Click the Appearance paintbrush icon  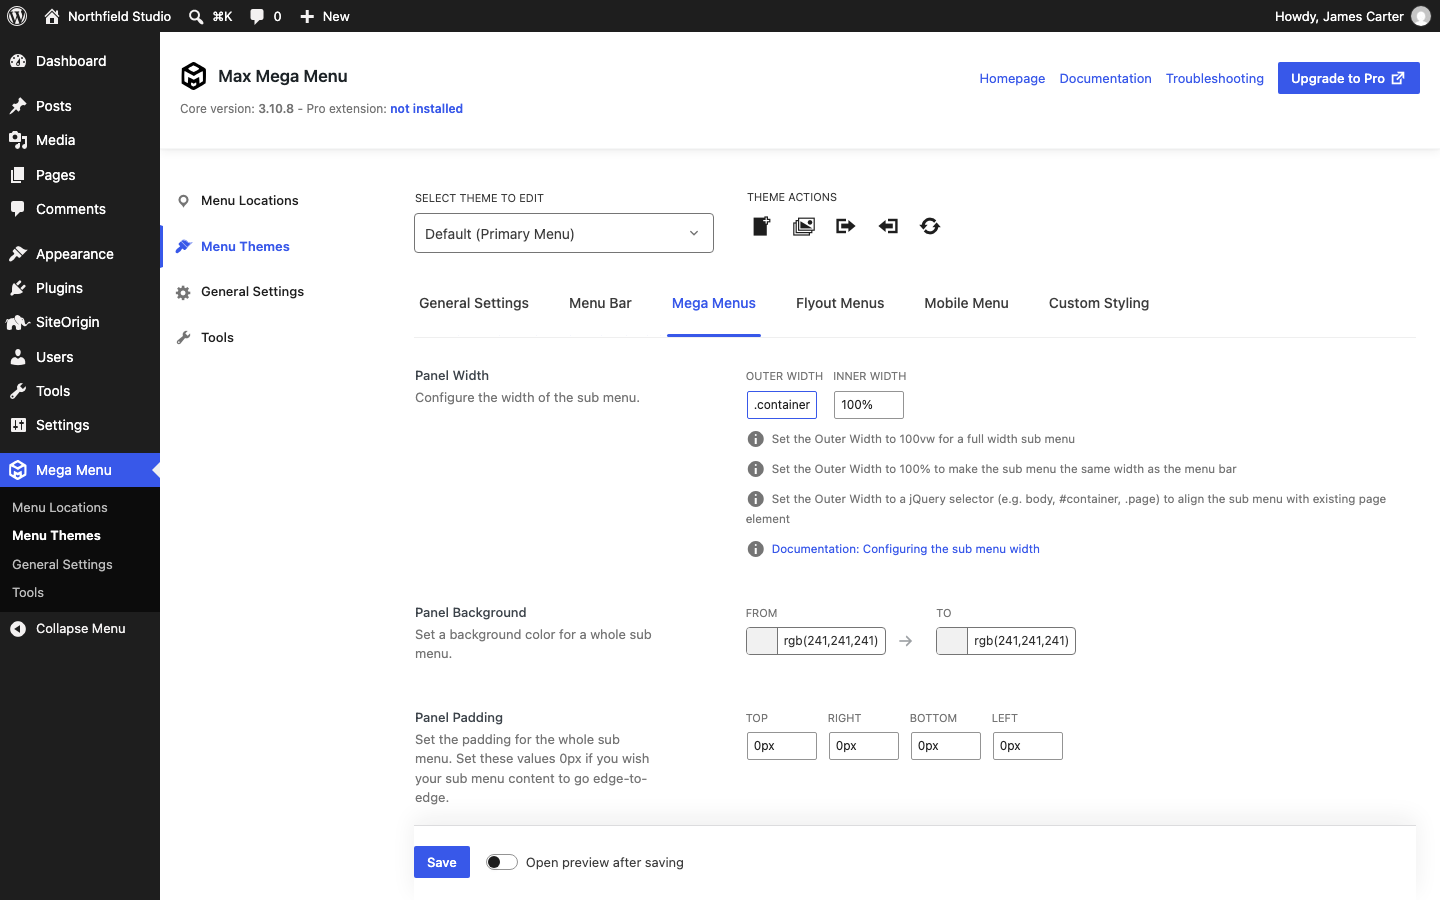(18, 254)
